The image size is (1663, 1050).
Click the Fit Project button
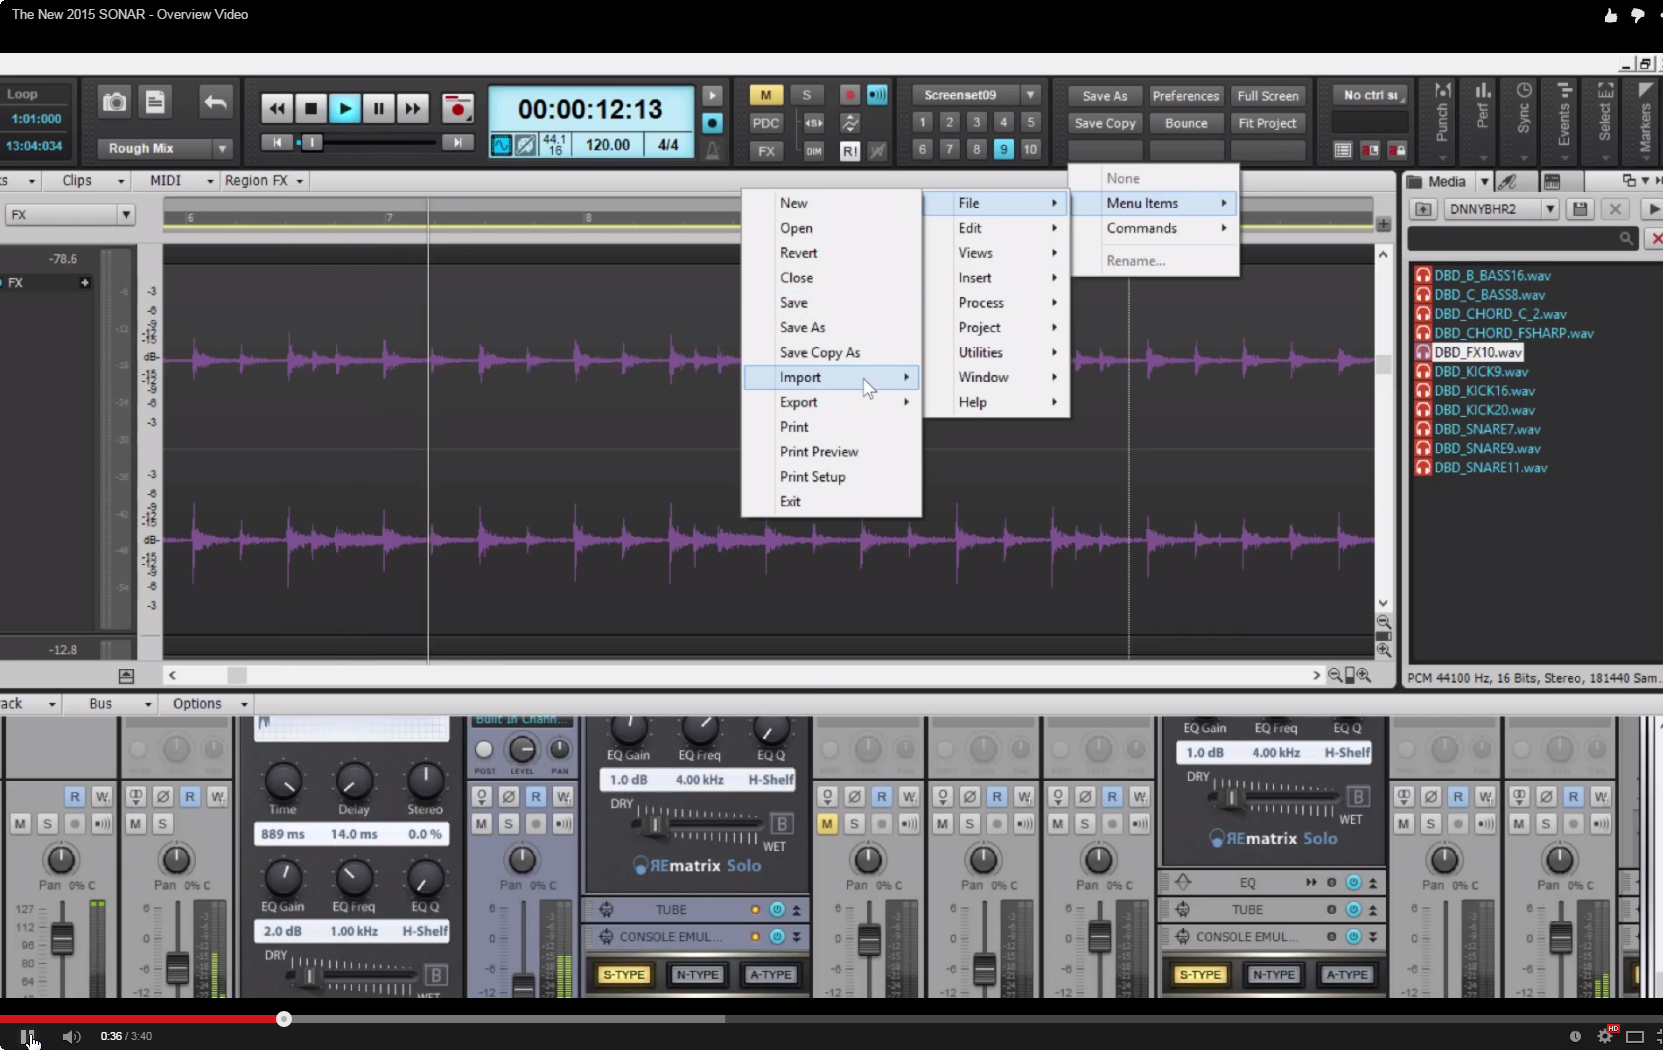[1268, 123]
